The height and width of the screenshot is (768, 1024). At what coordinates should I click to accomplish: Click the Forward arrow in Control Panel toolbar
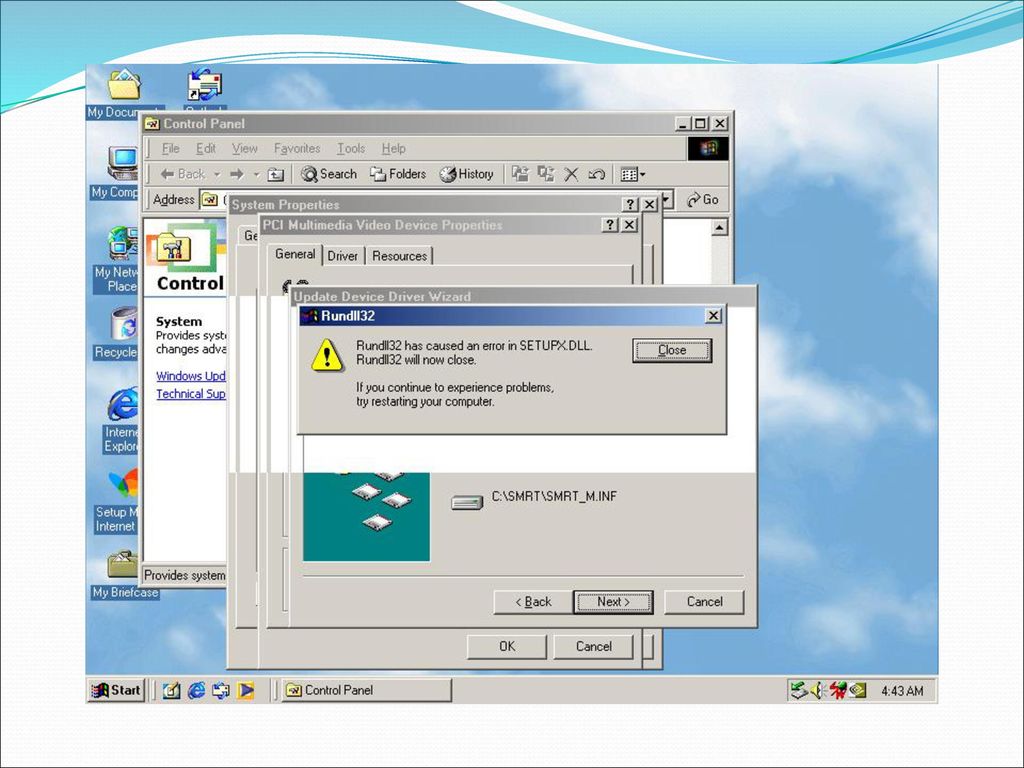[x=236, y=174]
